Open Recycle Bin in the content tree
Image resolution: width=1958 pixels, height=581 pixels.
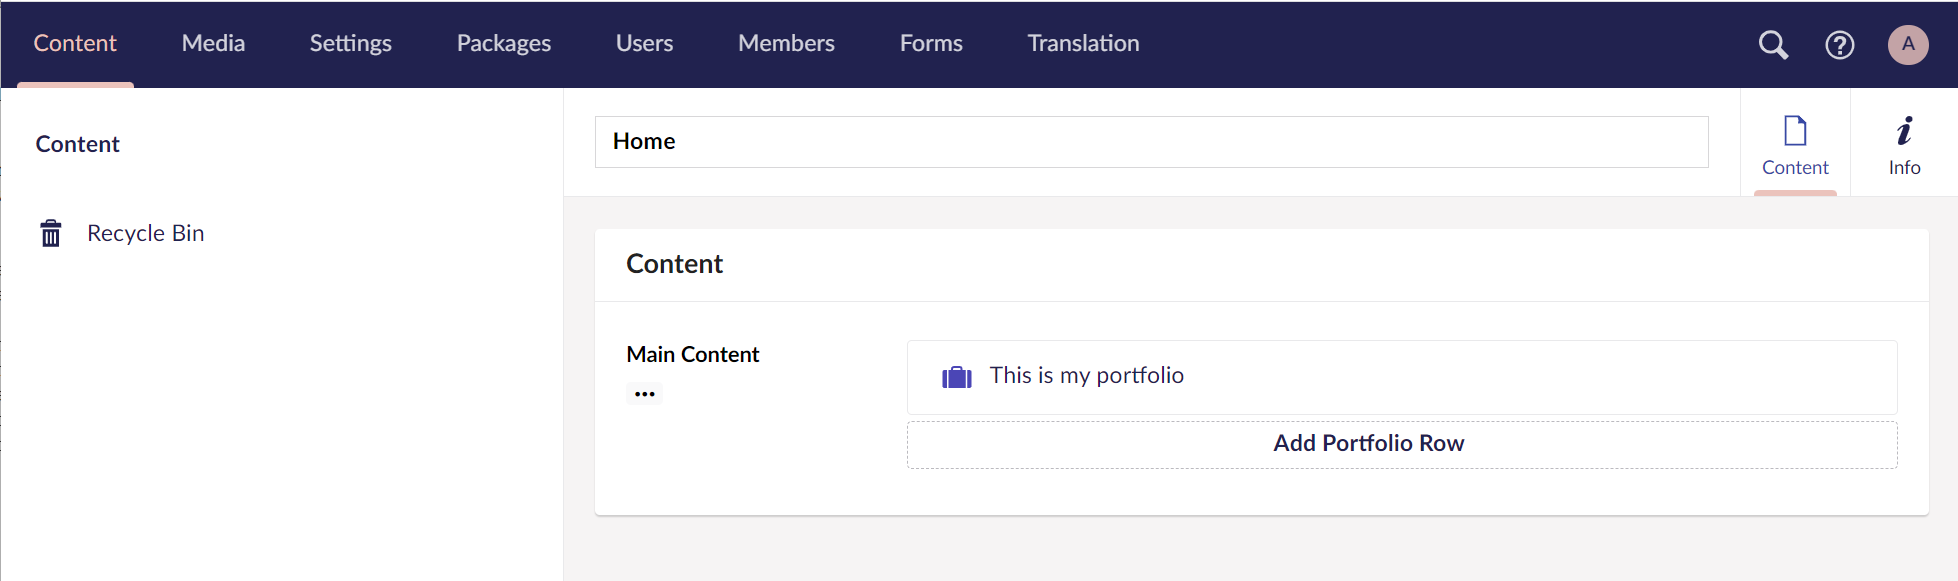145,233
